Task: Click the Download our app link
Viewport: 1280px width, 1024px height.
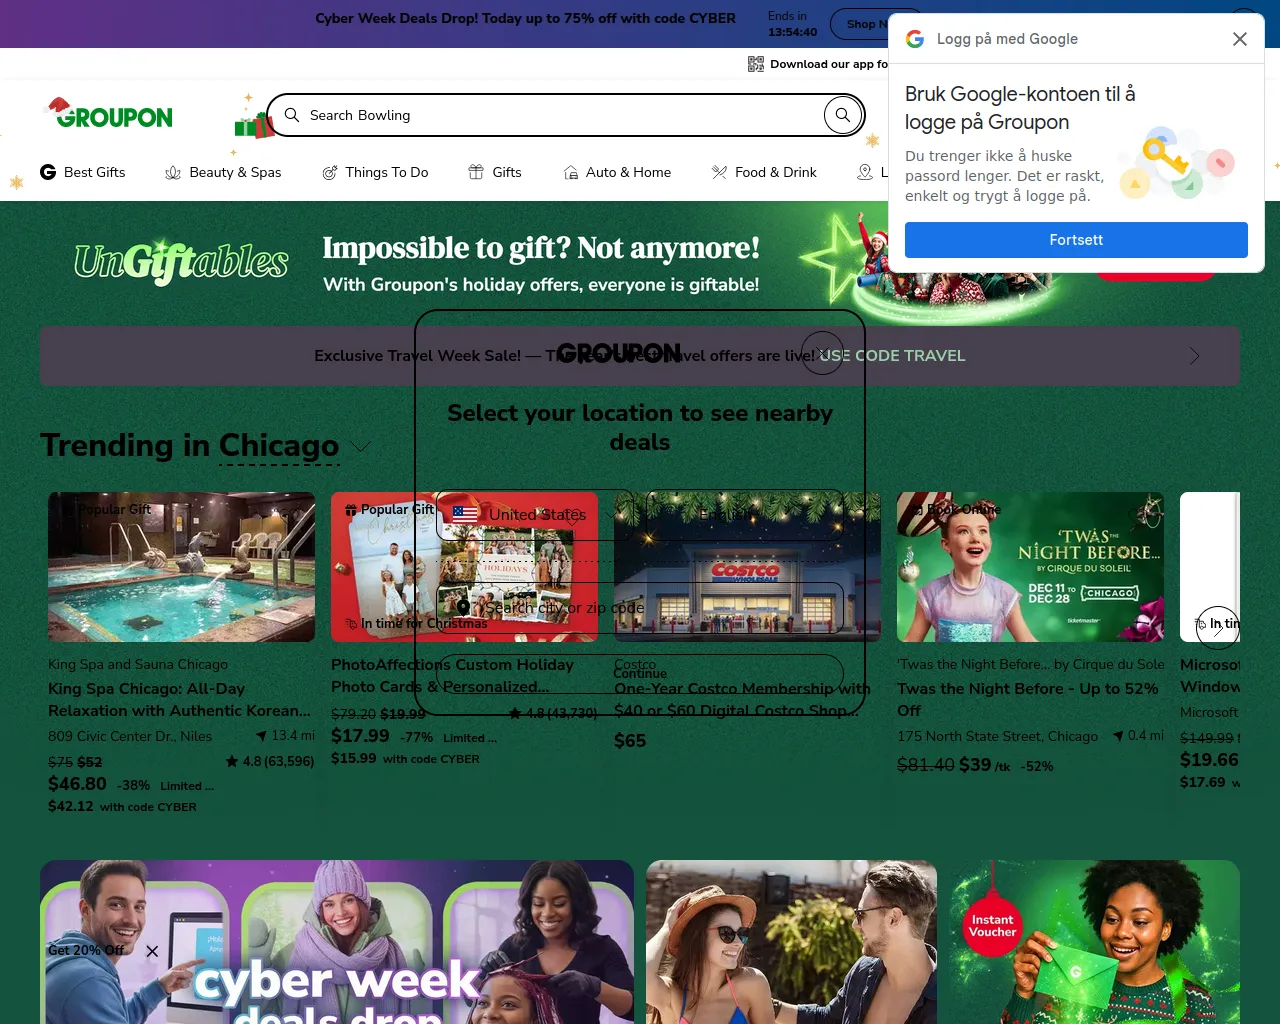Action: (828, 64)
